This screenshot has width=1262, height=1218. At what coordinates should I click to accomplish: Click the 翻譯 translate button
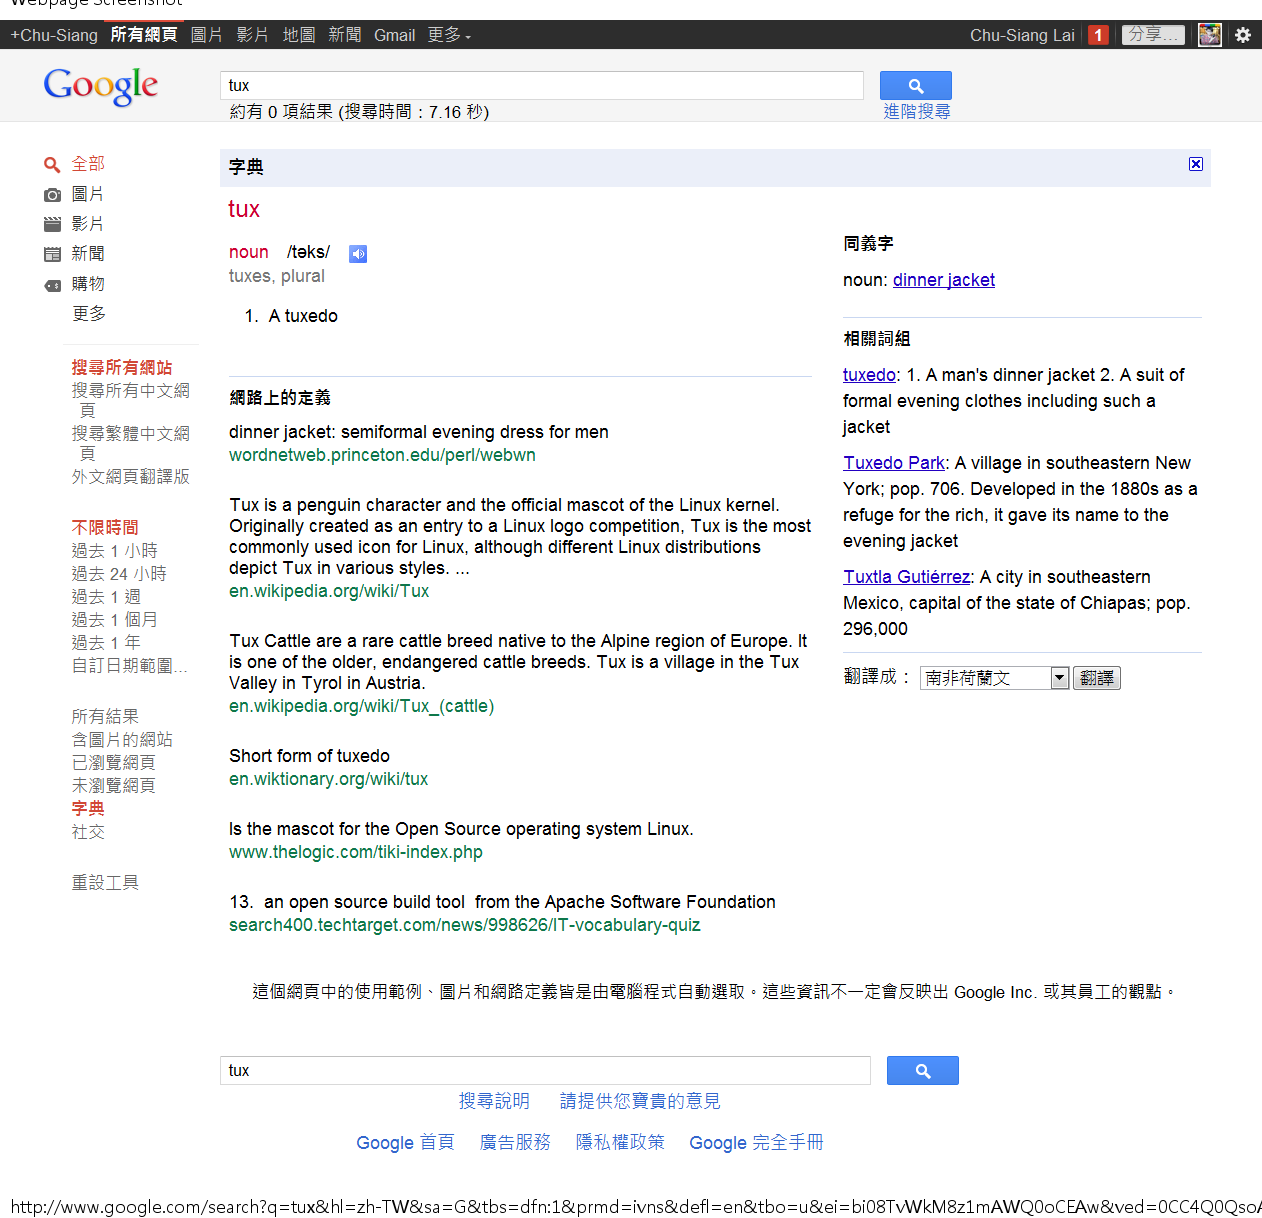point(1097,678)
